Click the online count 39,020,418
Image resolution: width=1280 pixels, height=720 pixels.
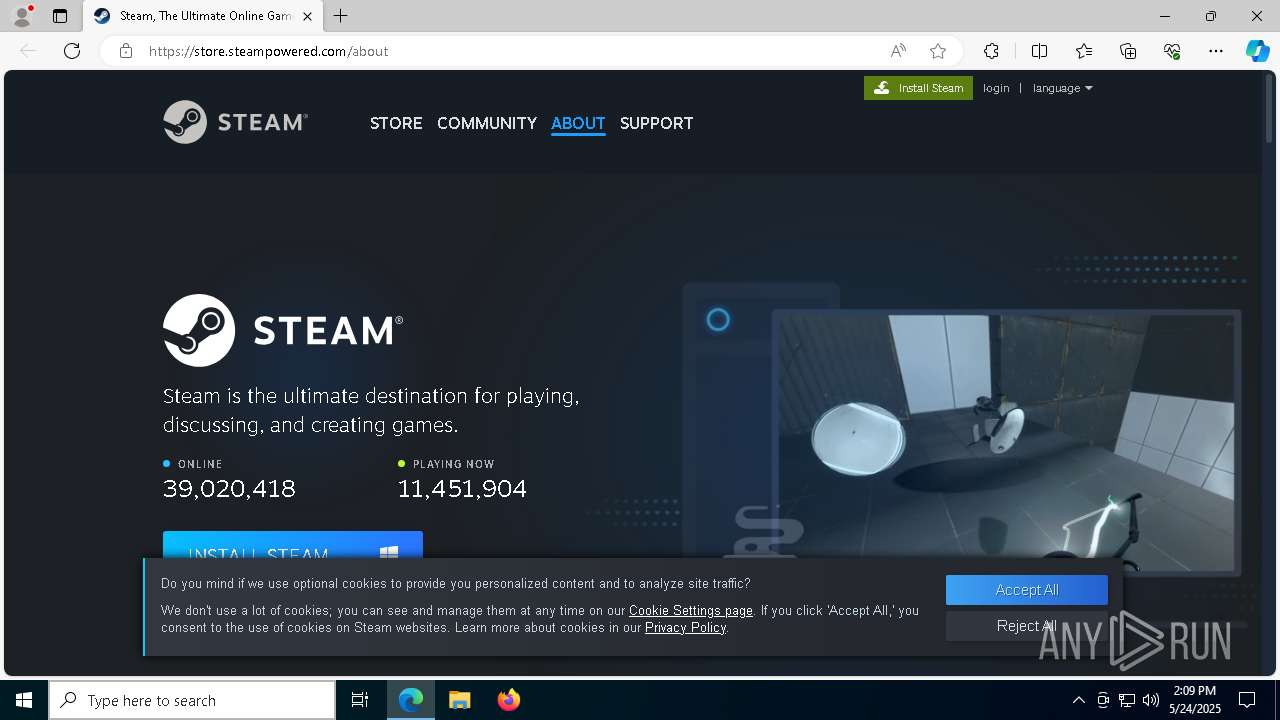[x=229, y=488]
